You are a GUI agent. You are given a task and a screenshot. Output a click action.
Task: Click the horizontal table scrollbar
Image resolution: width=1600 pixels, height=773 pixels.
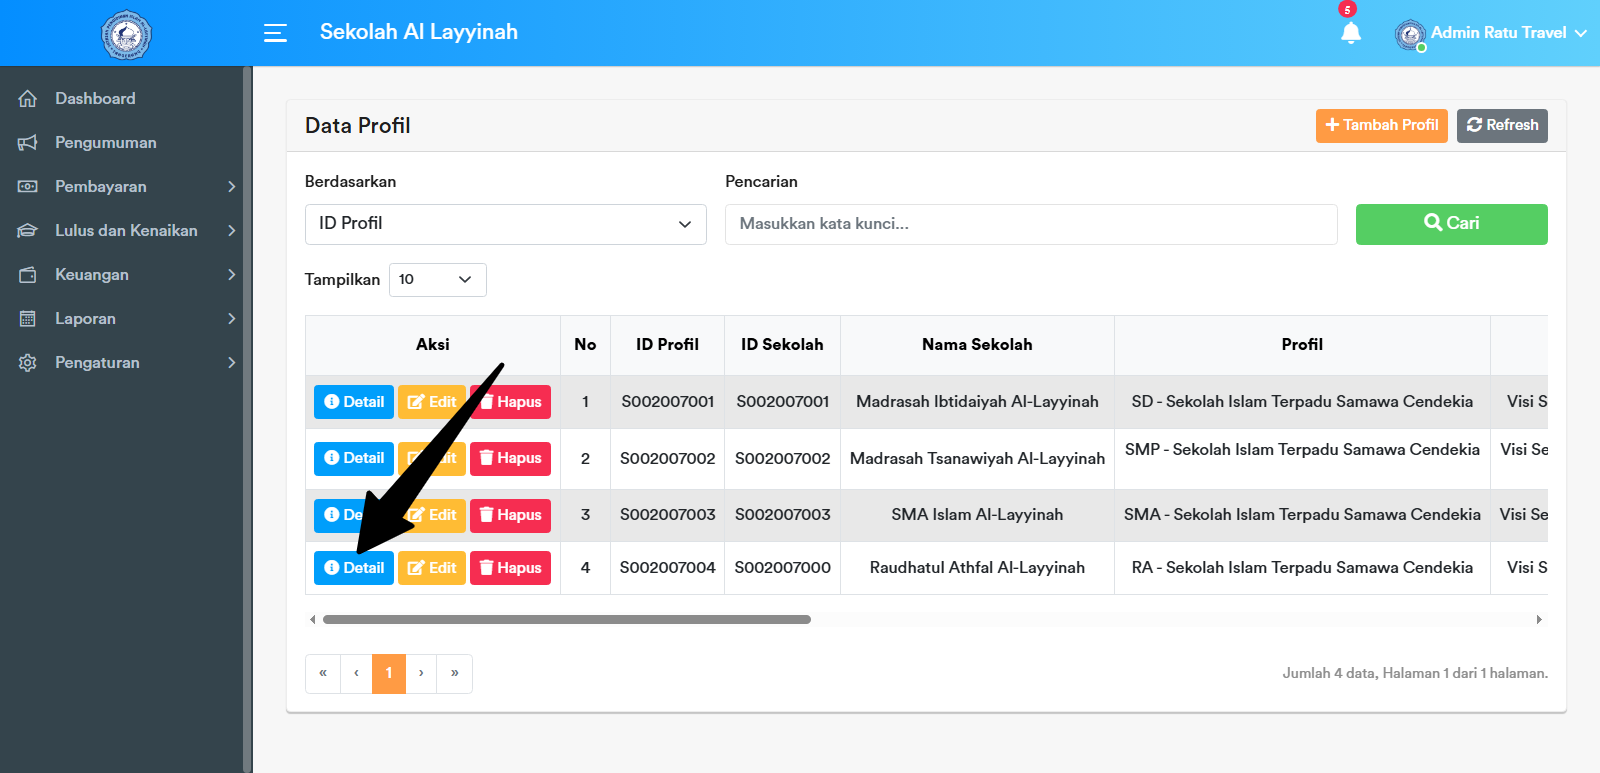click(x=566, y=620)
